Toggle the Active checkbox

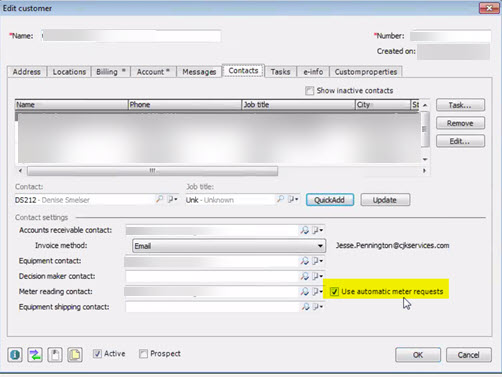(97, 354)
